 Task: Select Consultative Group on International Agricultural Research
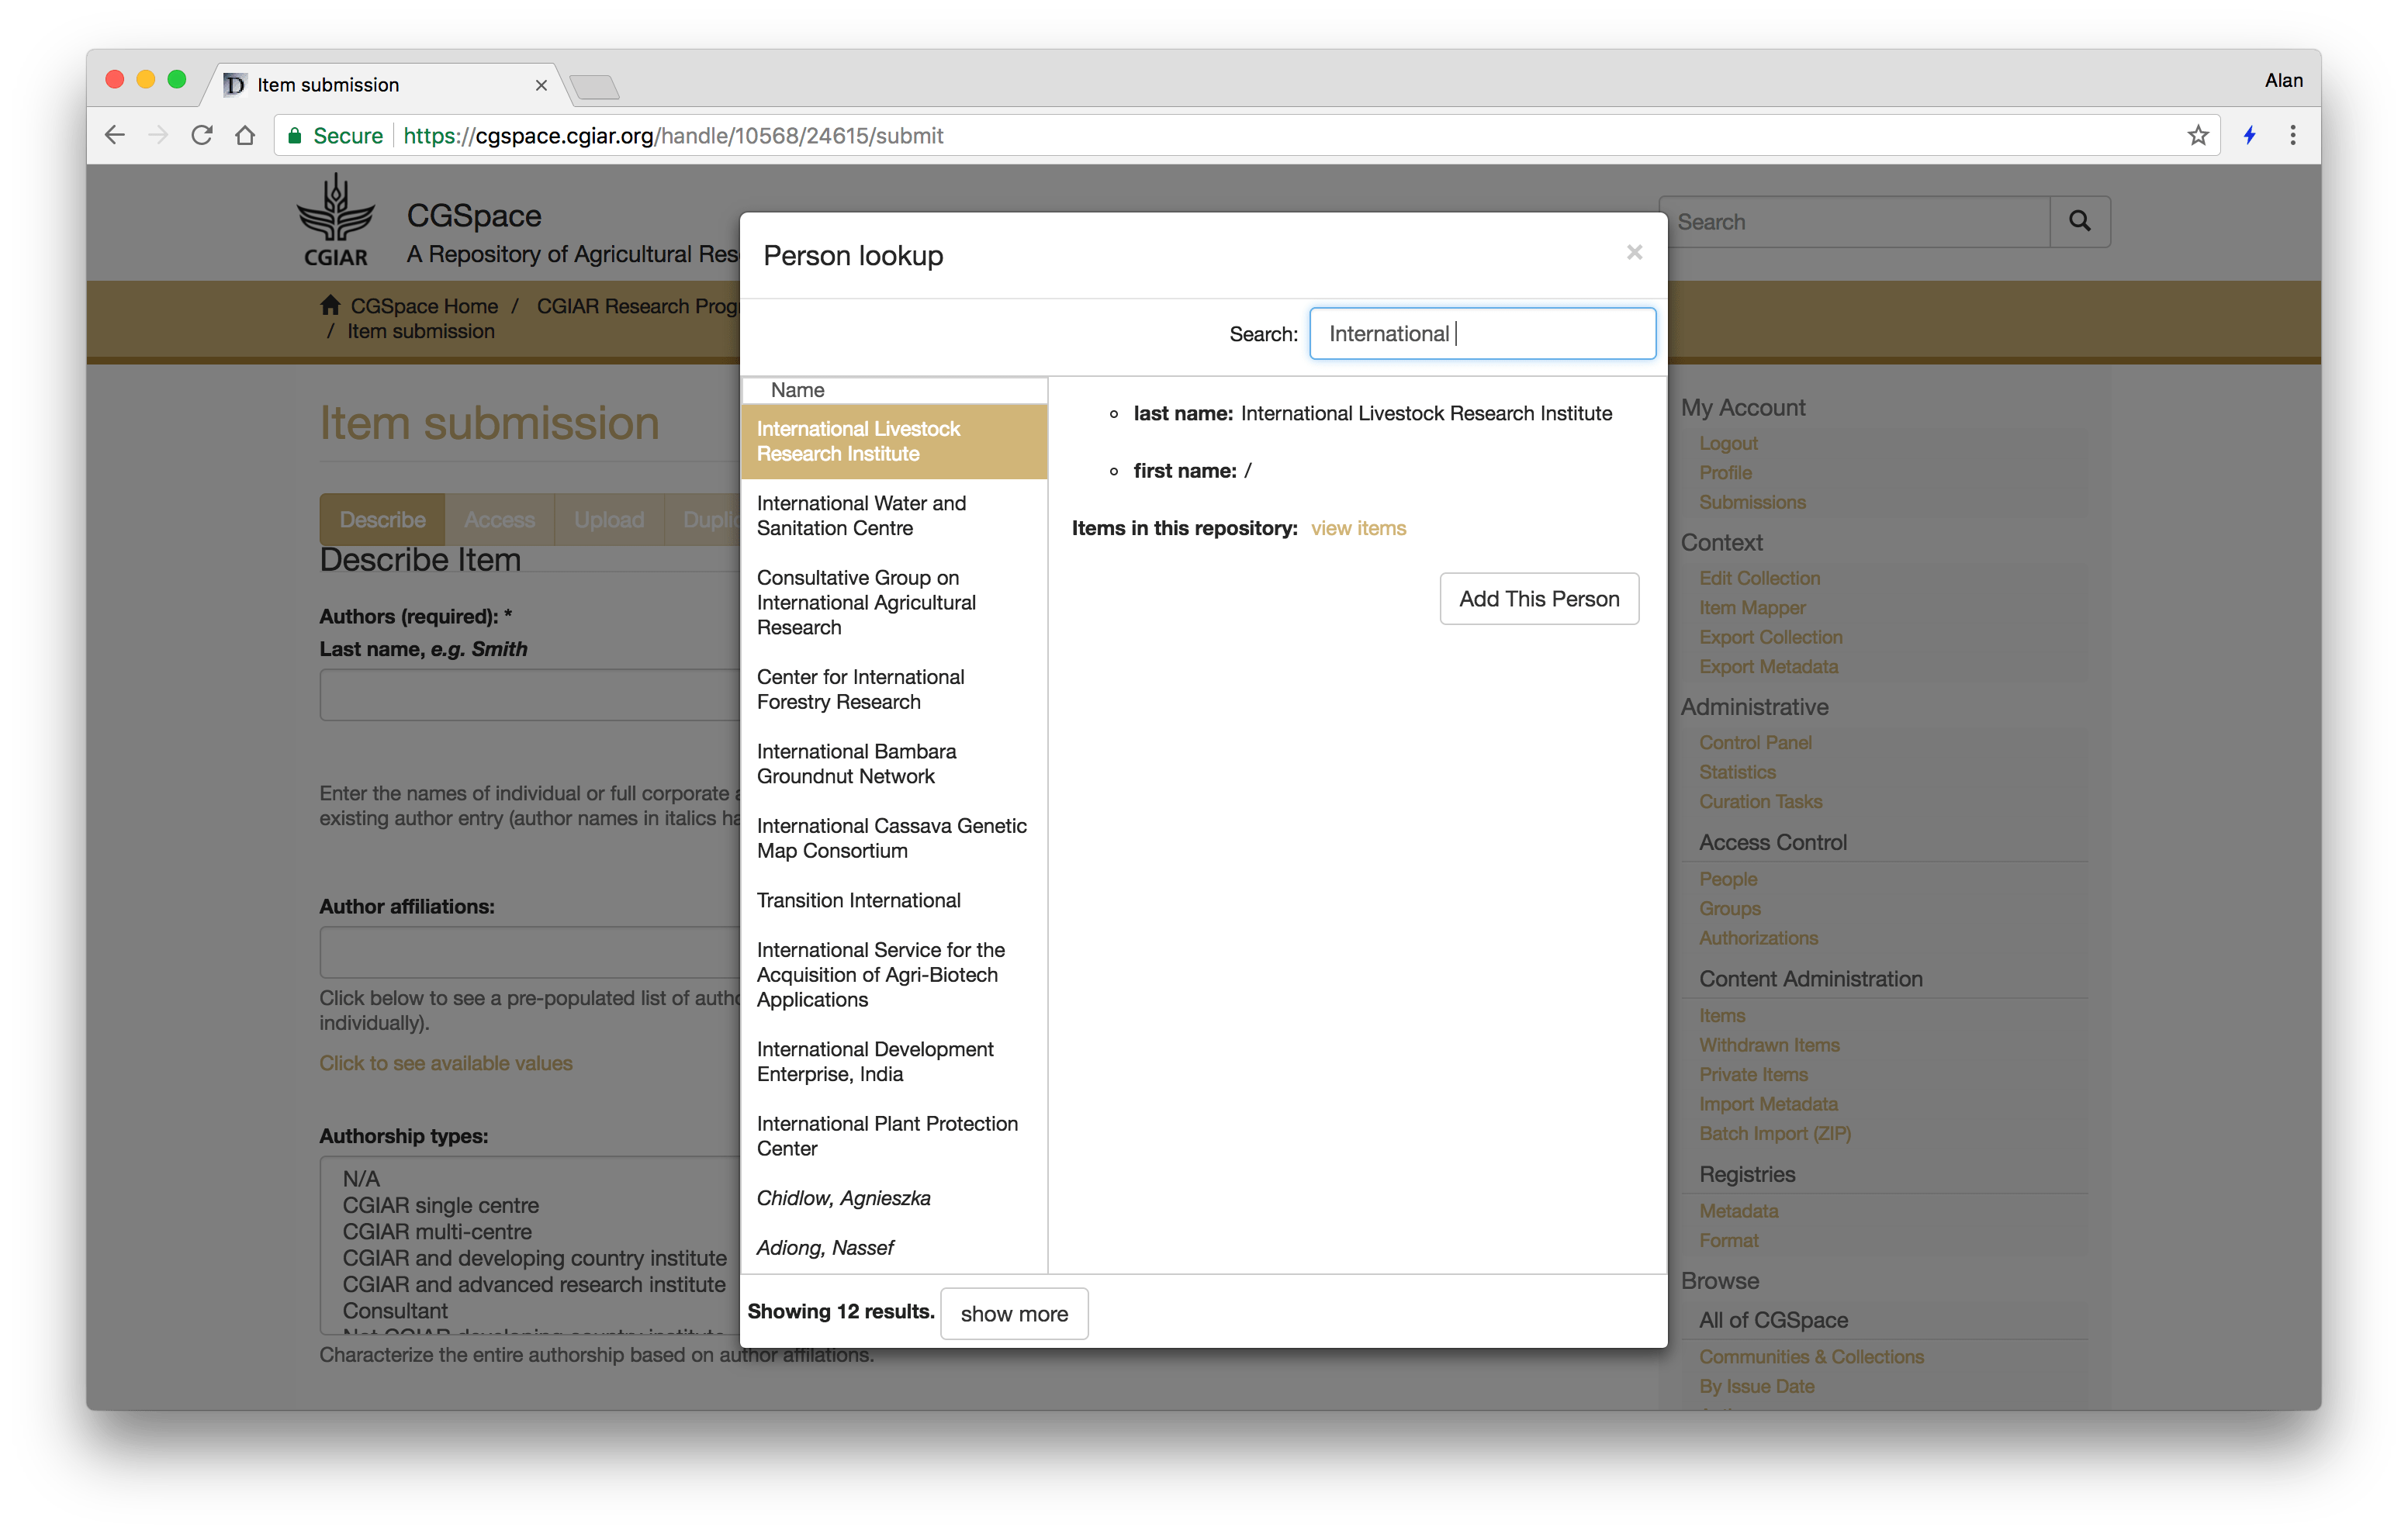894,602
